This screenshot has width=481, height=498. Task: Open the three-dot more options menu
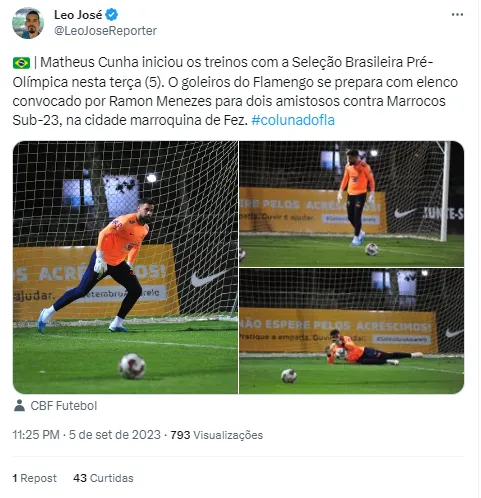click(x=457, y=15)
